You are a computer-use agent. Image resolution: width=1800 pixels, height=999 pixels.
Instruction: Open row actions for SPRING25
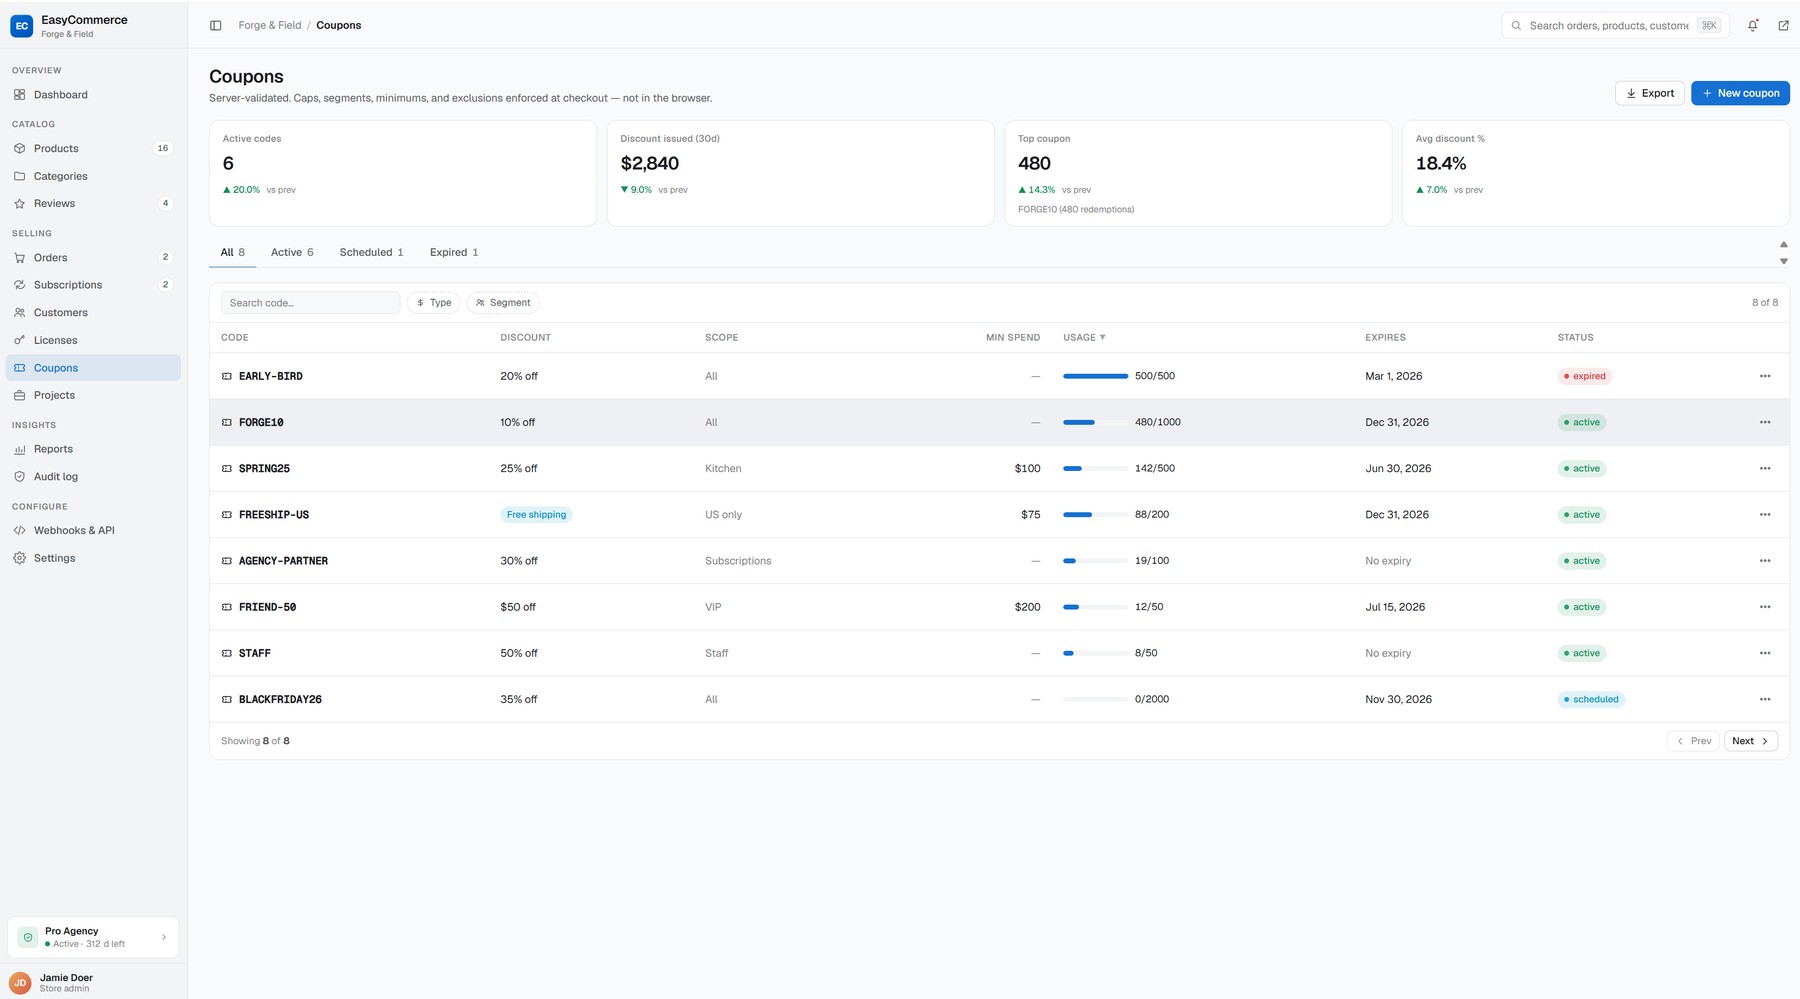(x=1765, y=468)
